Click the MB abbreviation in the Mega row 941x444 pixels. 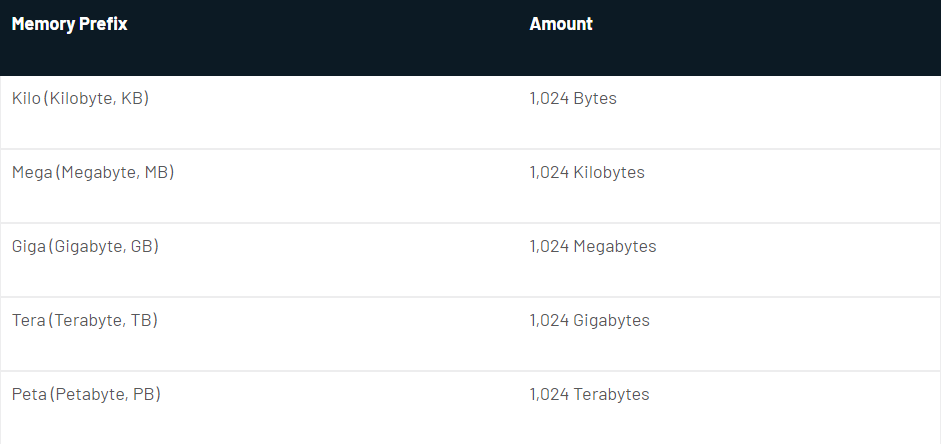point(157,173)
